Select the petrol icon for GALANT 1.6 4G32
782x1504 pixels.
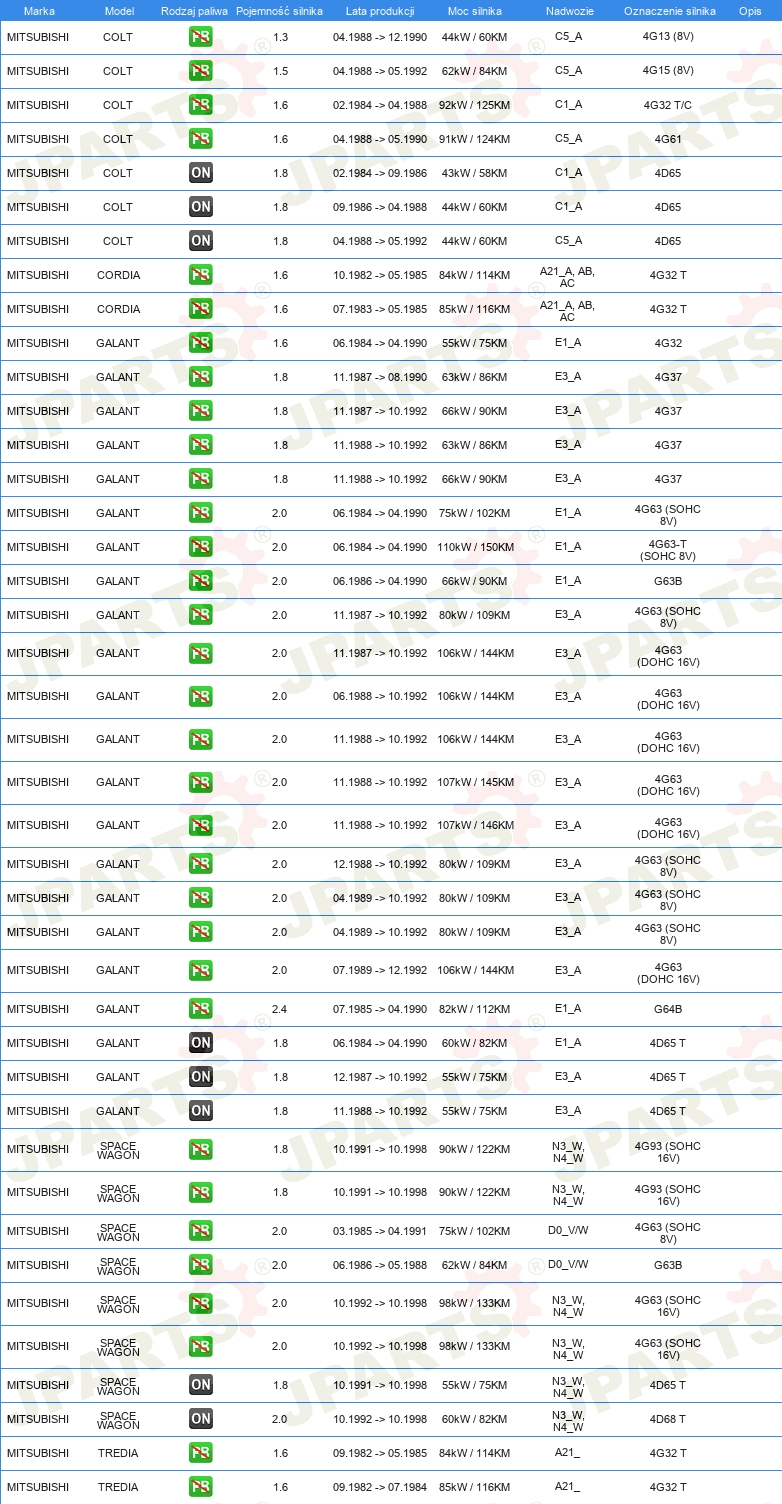coord(201,343)
